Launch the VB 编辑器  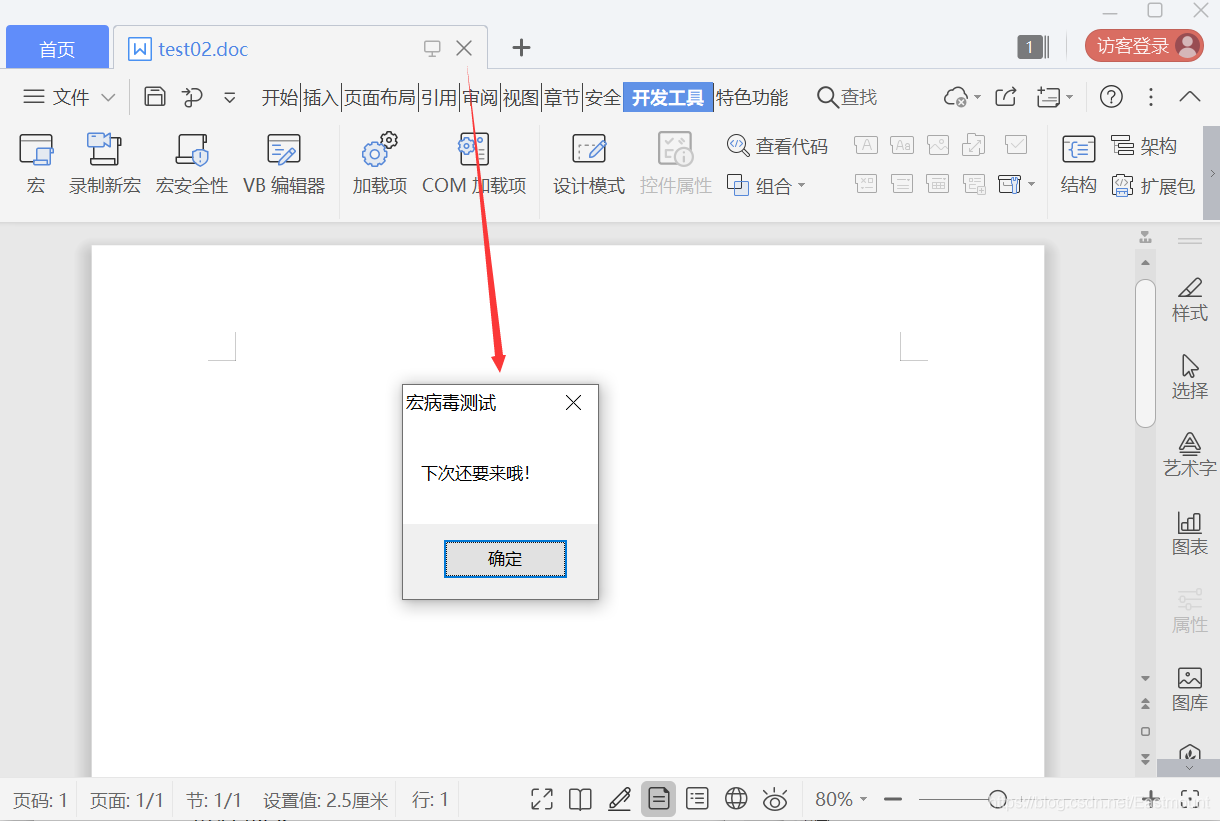click(x=284, y=165)
